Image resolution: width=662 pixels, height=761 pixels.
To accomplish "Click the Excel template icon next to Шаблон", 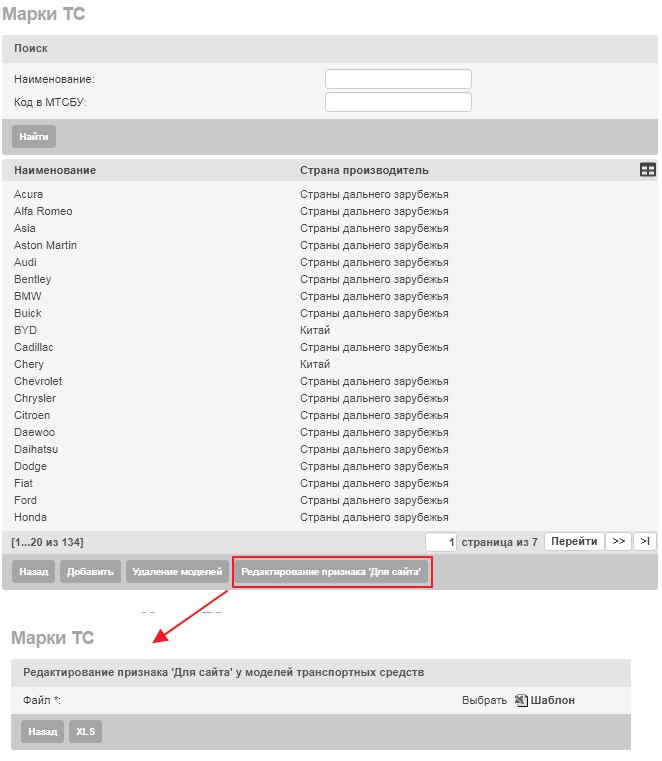I will 521,700.
